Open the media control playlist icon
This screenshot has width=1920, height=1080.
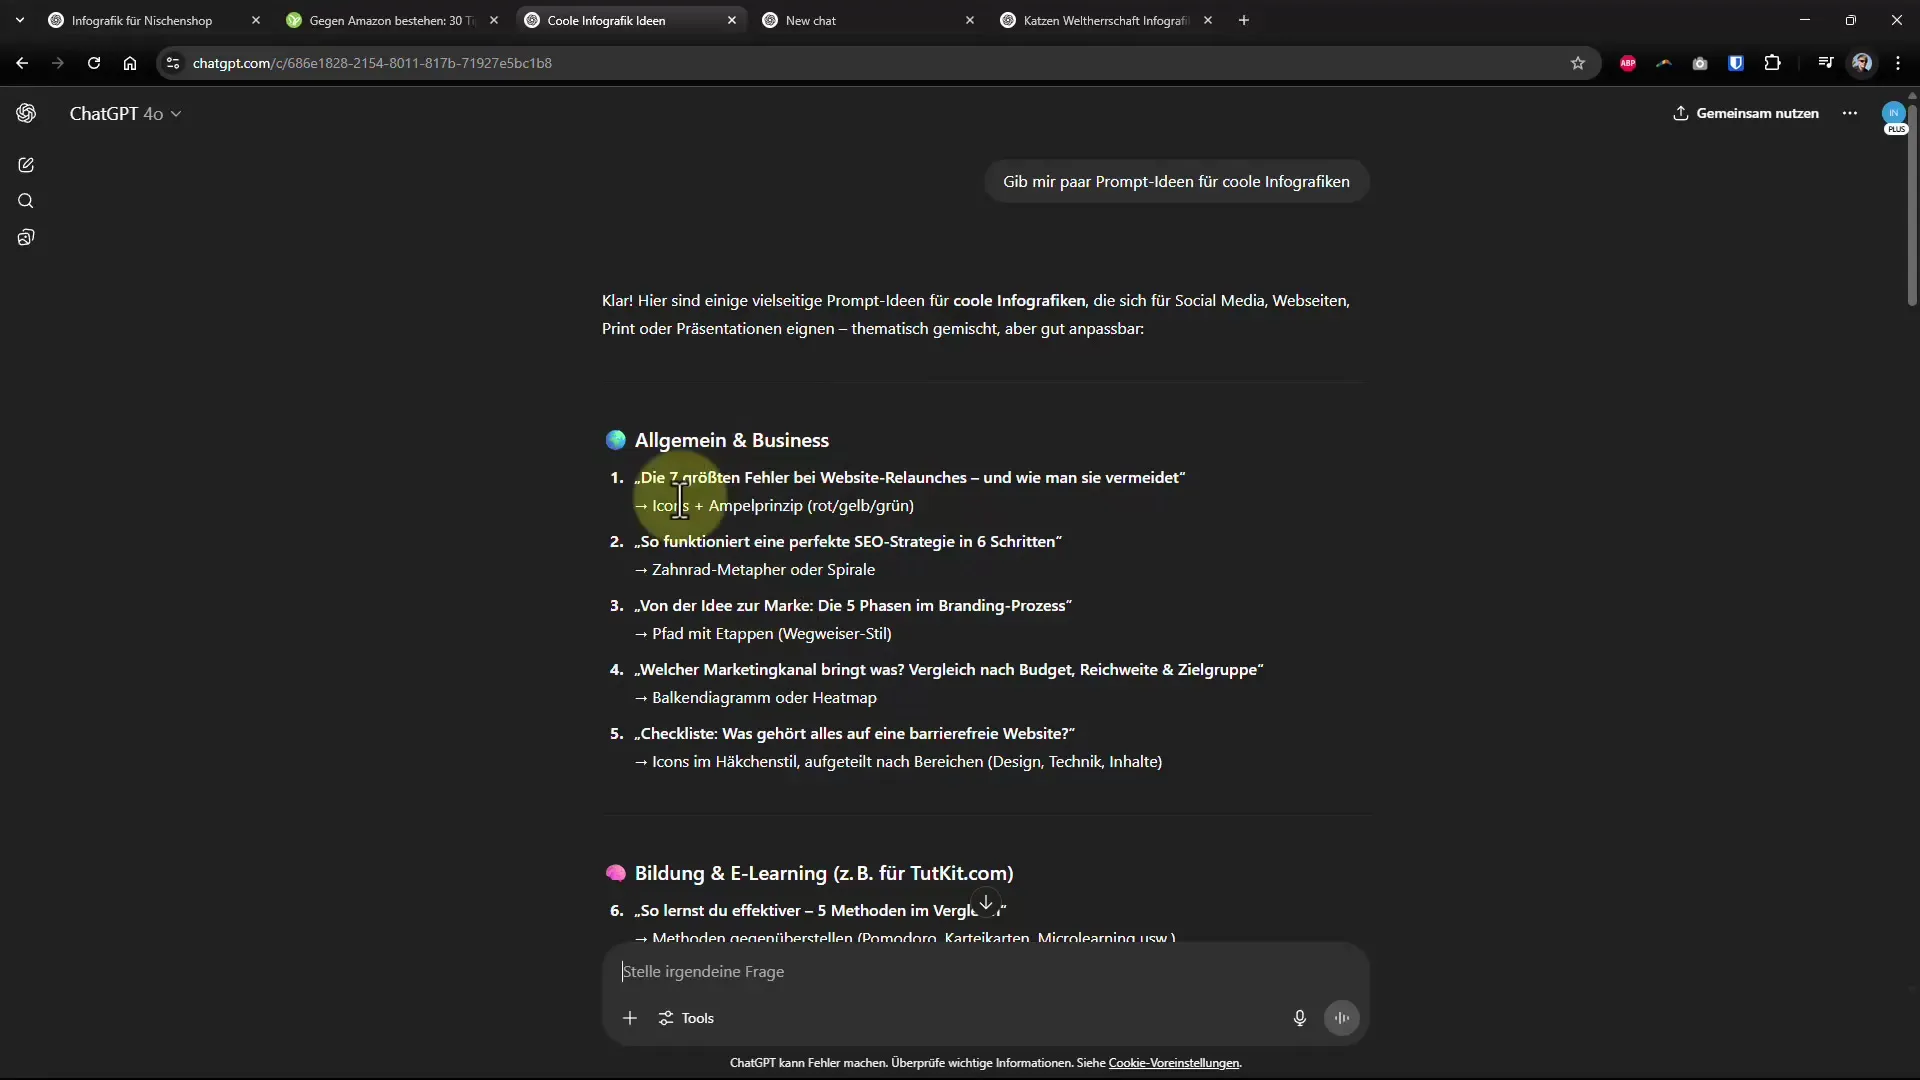point(1826,63)
